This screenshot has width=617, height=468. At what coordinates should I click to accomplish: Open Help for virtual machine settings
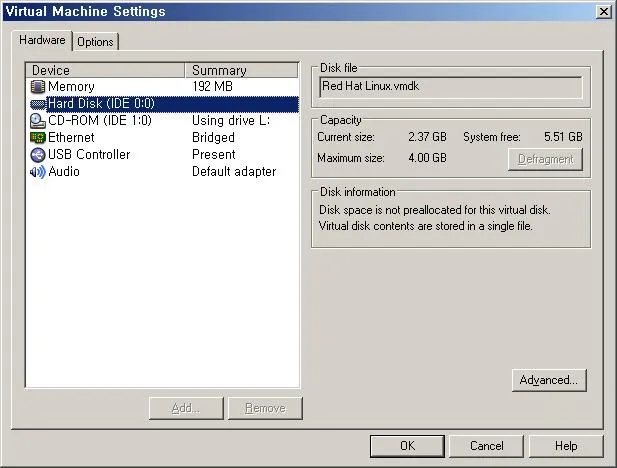(x=566, y=446)
